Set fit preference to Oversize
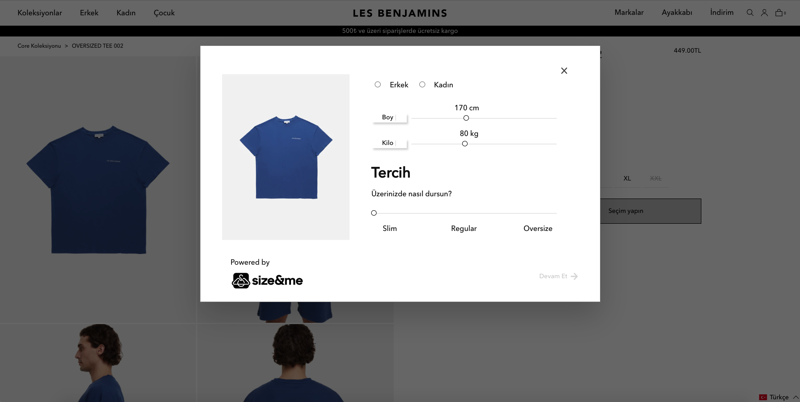Viewport: 800px width, 402px height. coord(538,229)
